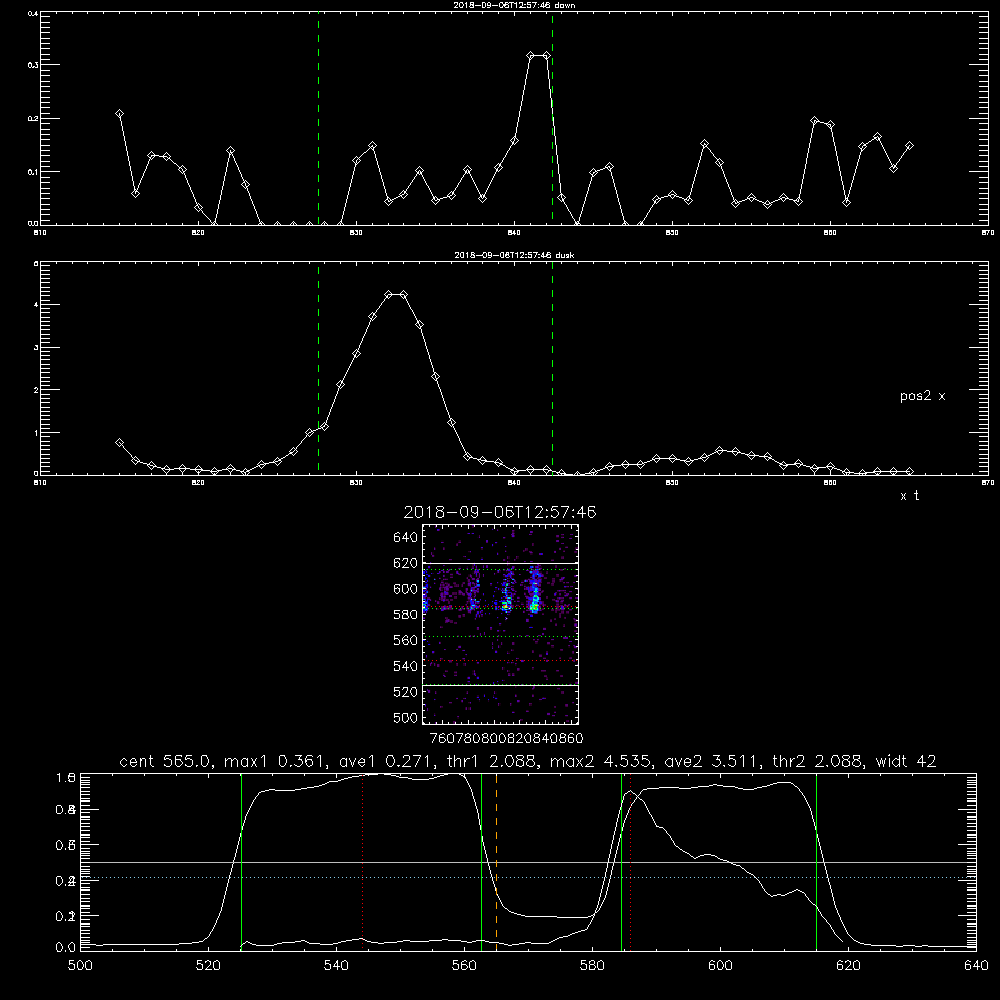1000x1000 pixels.
Task: Click the orange dashed vertical line in the bottom plot
Action: (496, 861)
